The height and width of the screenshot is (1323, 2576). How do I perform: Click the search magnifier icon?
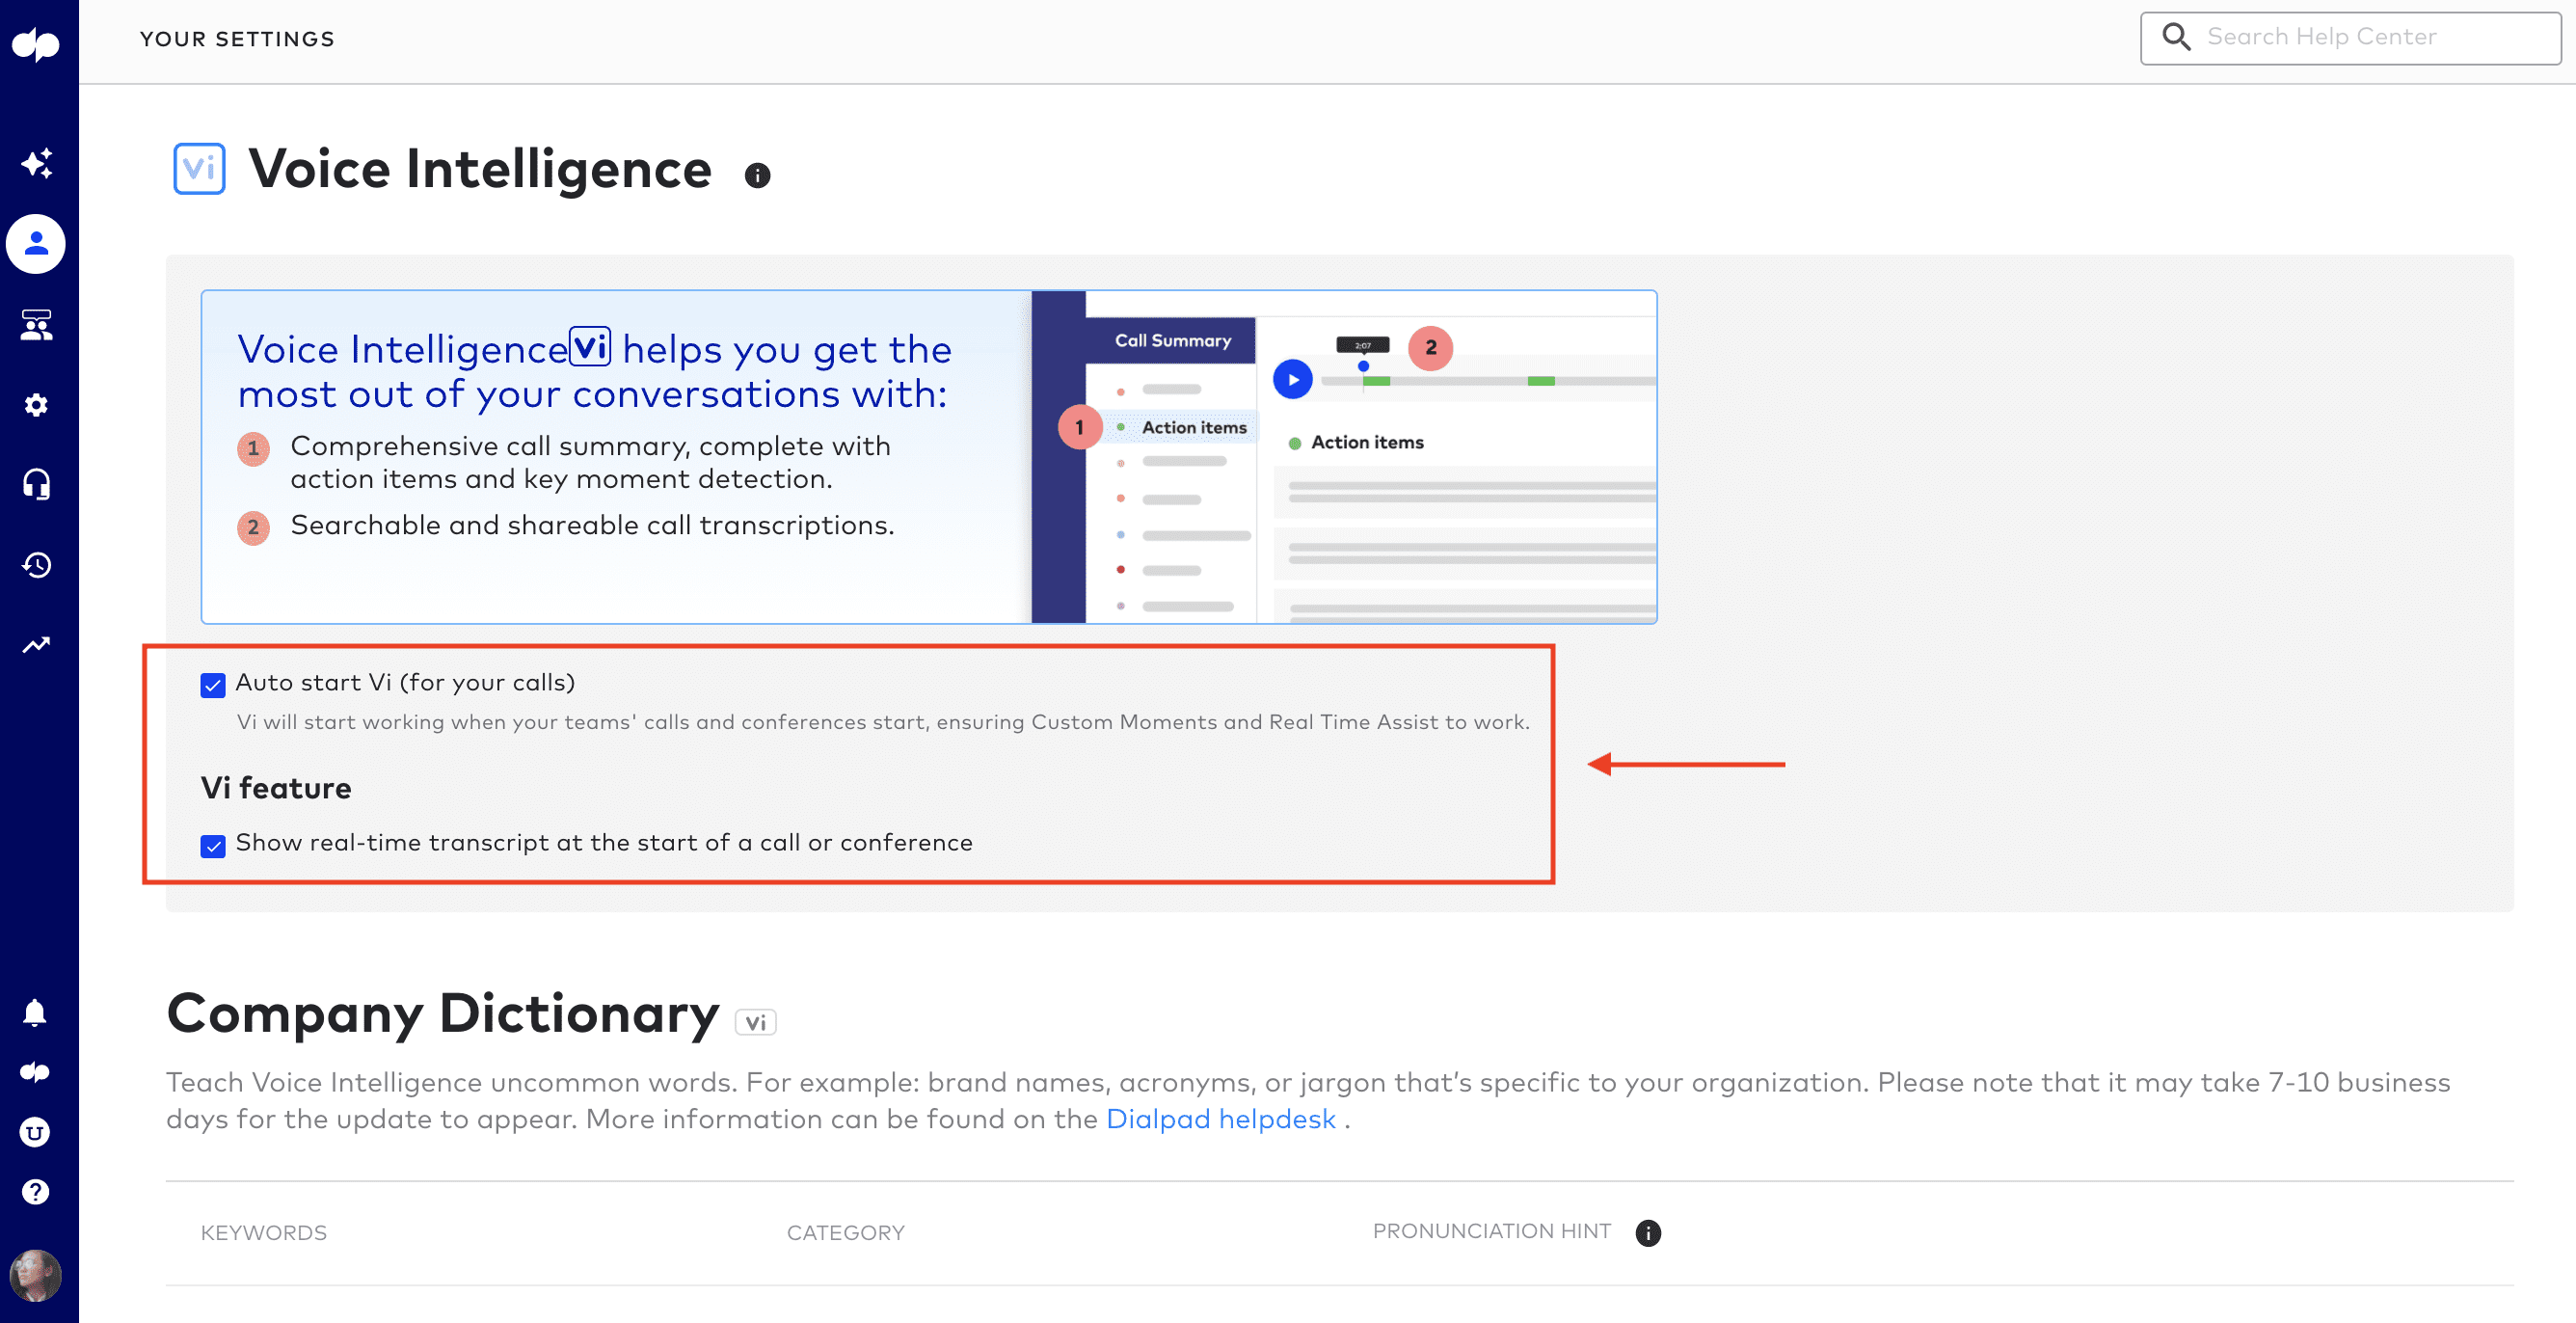(2176, 37)
